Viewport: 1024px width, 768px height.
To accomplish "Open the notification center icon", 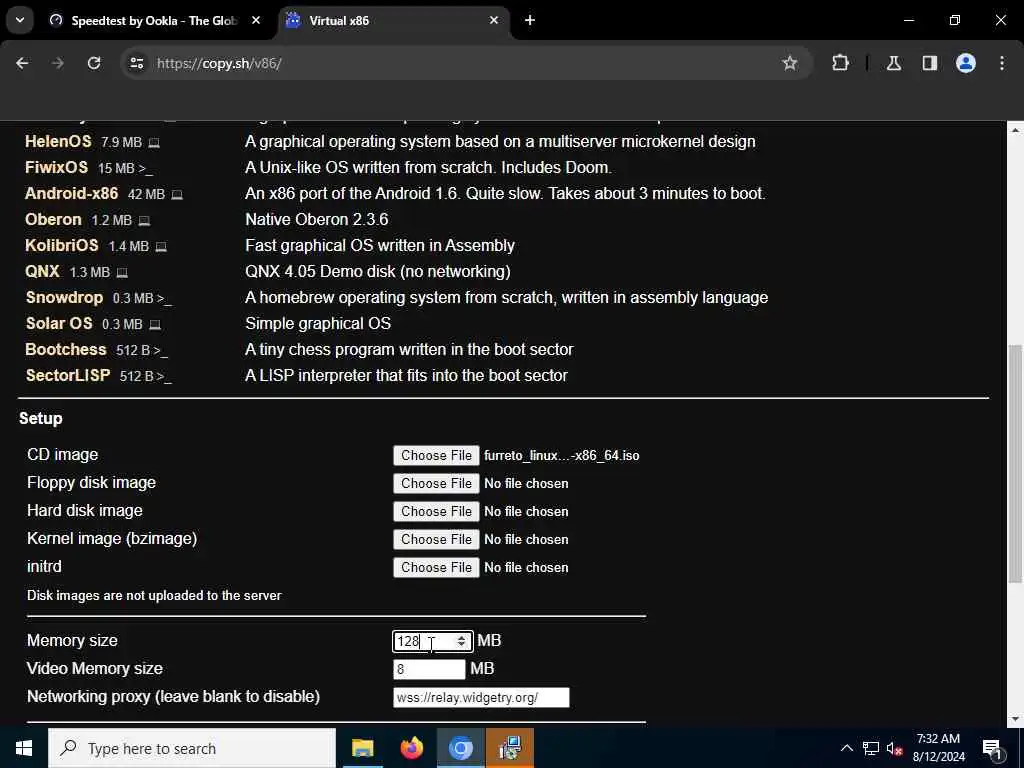I will click(993, 749).
